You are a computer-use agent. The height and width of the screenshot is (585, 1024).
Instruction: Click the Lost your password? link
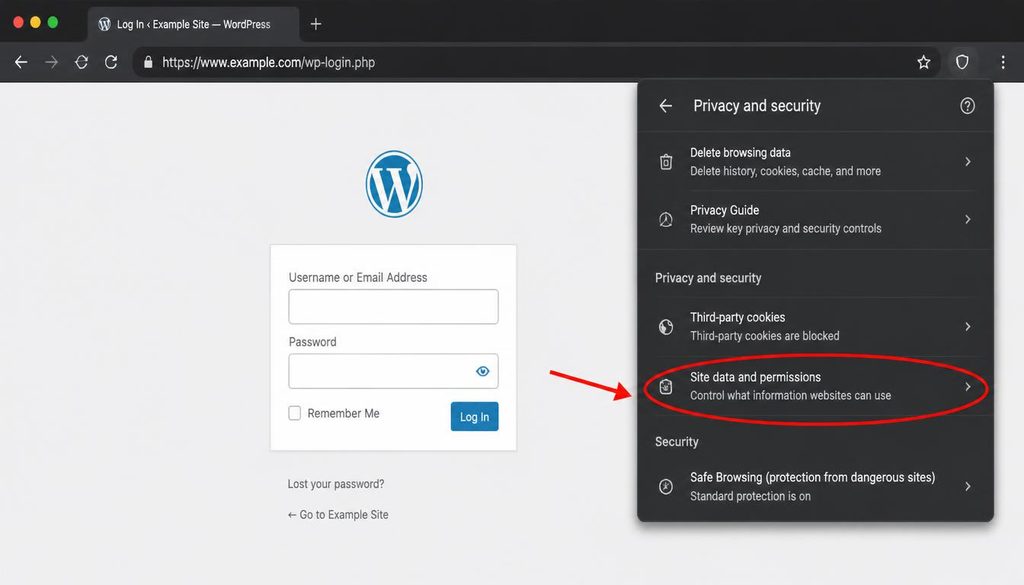coord(336,484)
